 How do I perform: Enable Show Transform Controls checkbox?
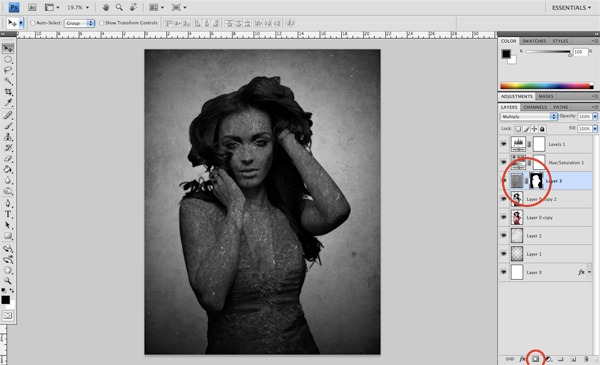tap(101, 23)
